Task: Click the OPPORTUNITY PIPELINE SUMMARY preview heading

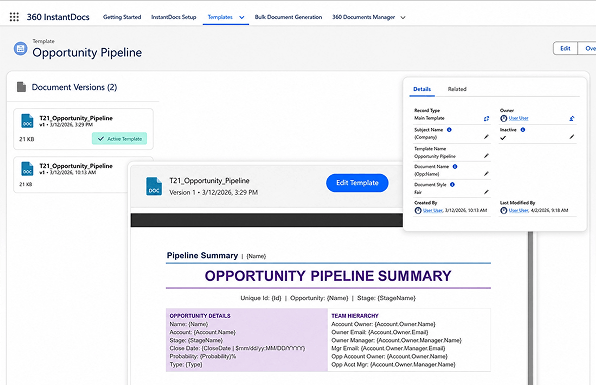Action: coord(328,276)
